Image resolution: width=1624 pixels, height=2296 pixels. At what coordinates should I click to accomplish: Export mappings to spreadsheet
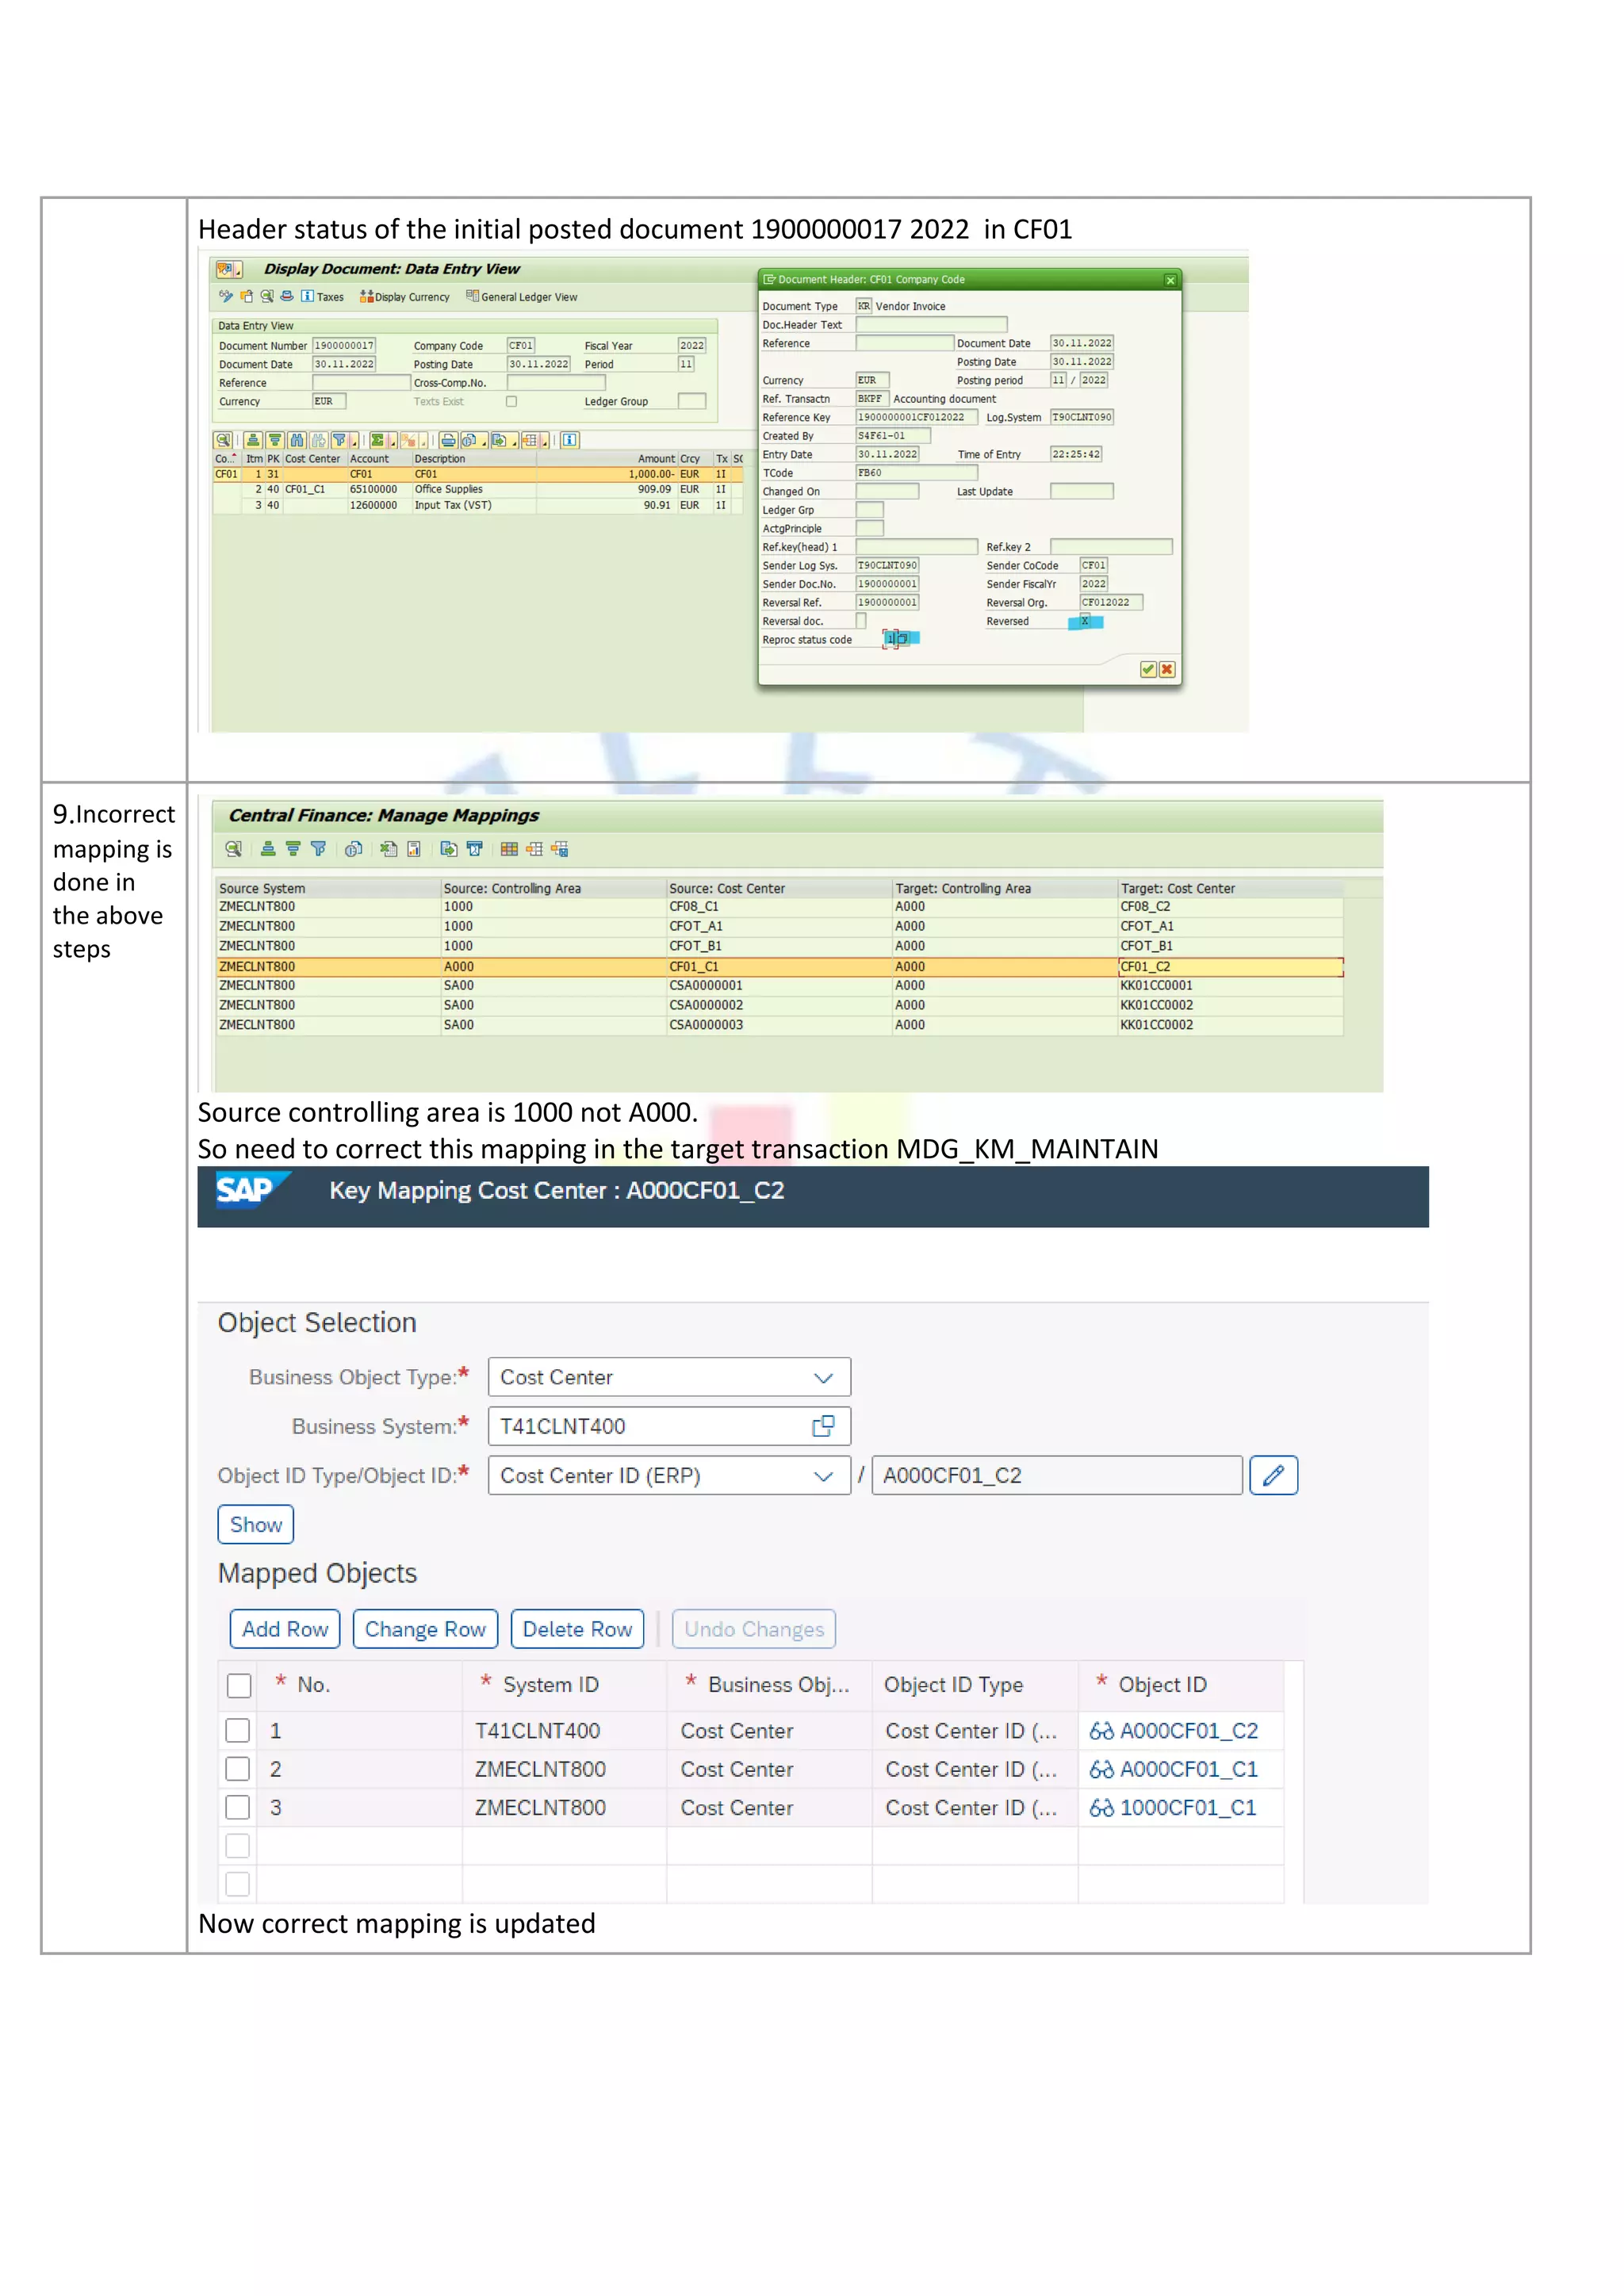[x=389, y=849]
